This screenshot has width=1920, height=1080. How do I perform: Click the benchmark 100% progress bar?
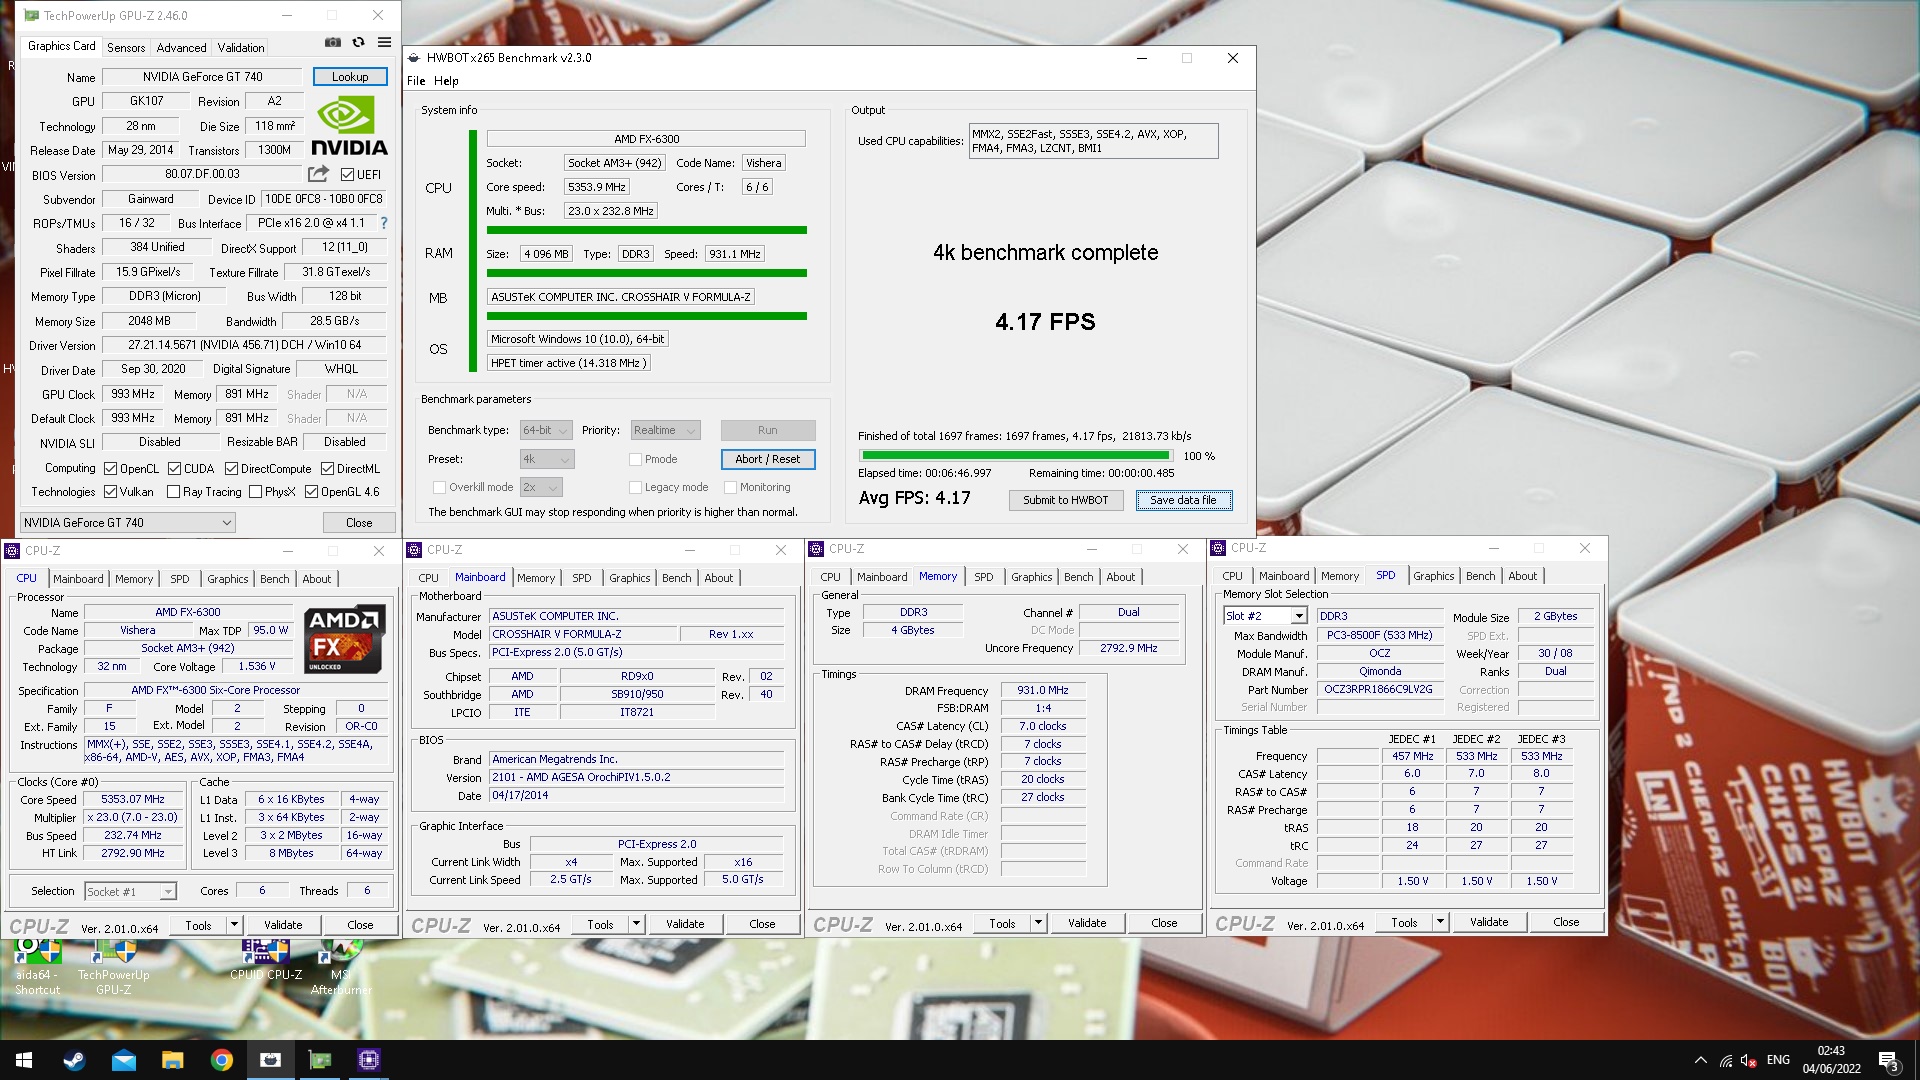tap(1015, 456)
